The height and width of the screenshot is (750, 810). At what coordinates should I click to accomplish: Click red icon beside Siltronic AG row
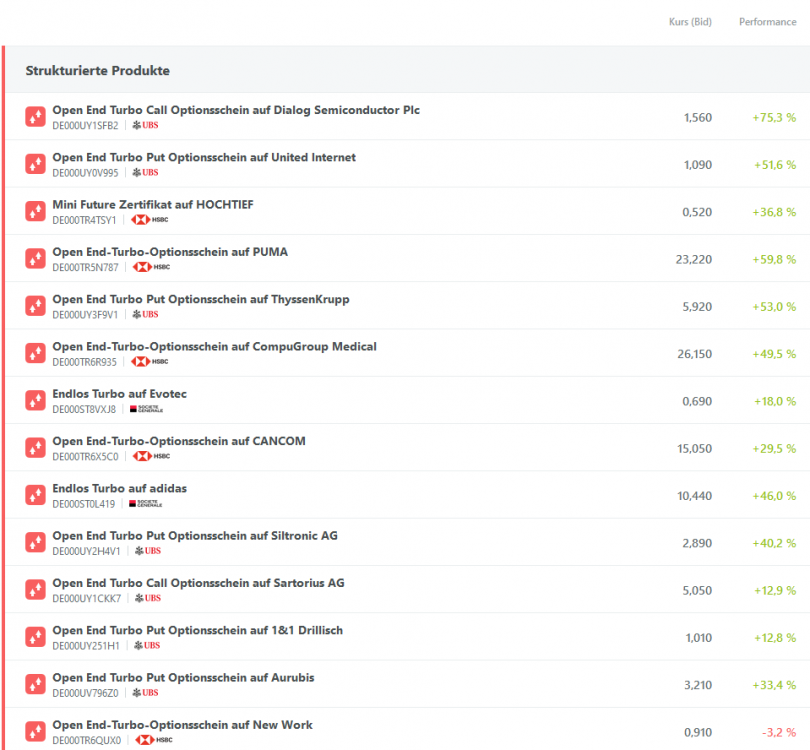[35, 542]
